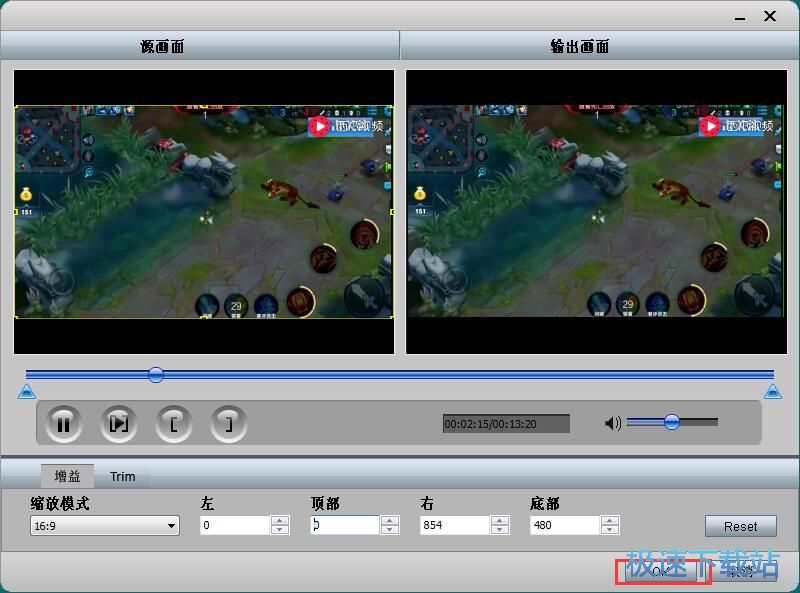800x593 pixels.
Task: Increase the 底部 value with up arrow
Action: tap(610, 521)
